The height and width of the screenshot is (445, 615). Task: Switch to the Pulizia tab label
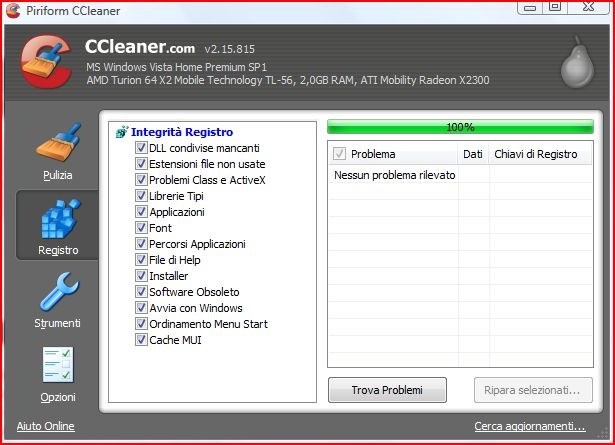click(x=58, y=175)
